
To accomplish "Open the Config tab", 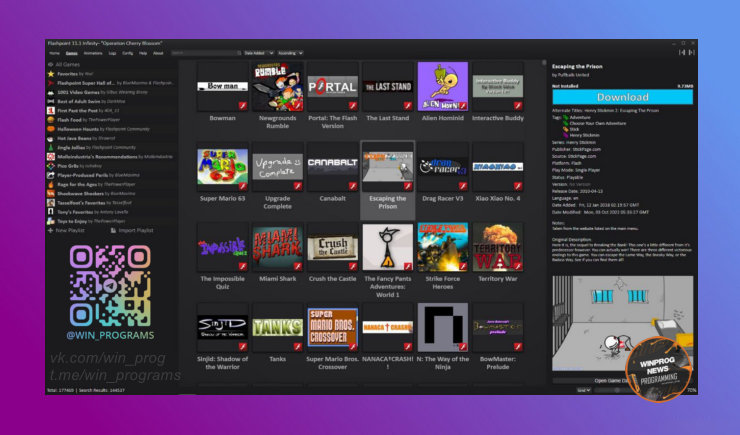I will (127, 53).
